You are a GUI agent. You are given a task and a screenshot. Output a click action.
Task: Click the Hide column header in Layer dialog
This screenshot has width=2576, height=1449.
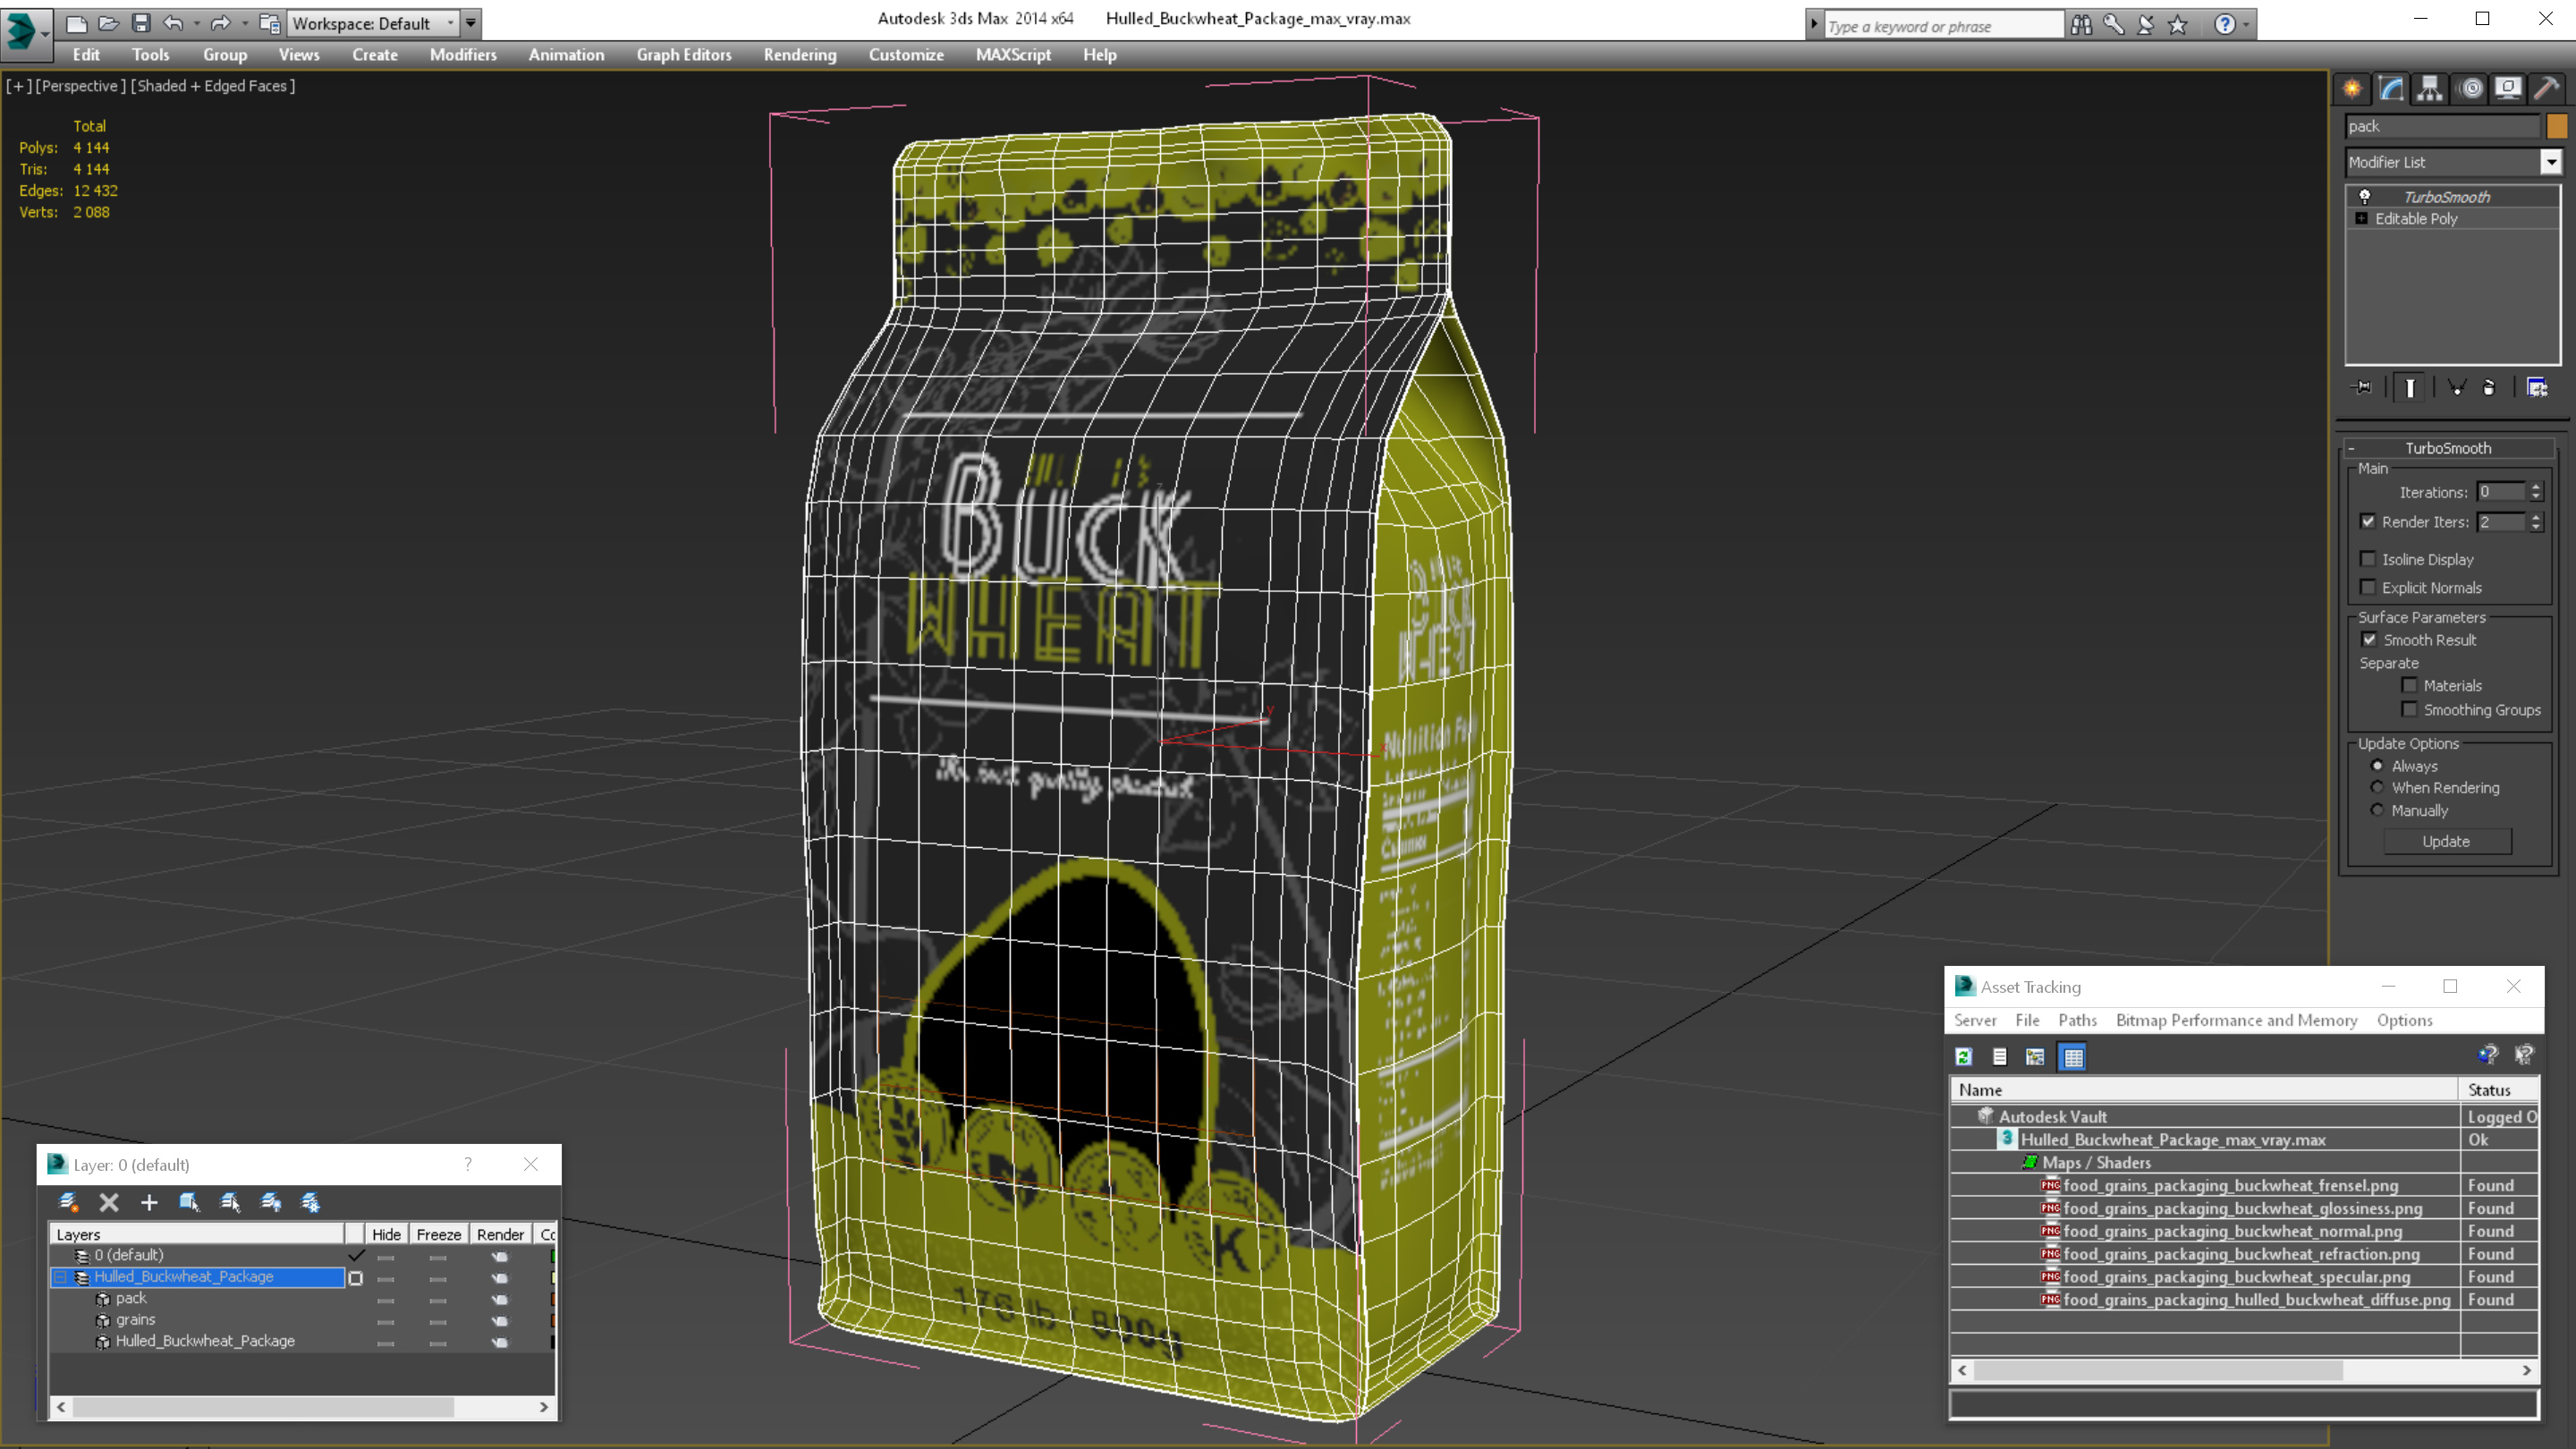coord(386,1234)
